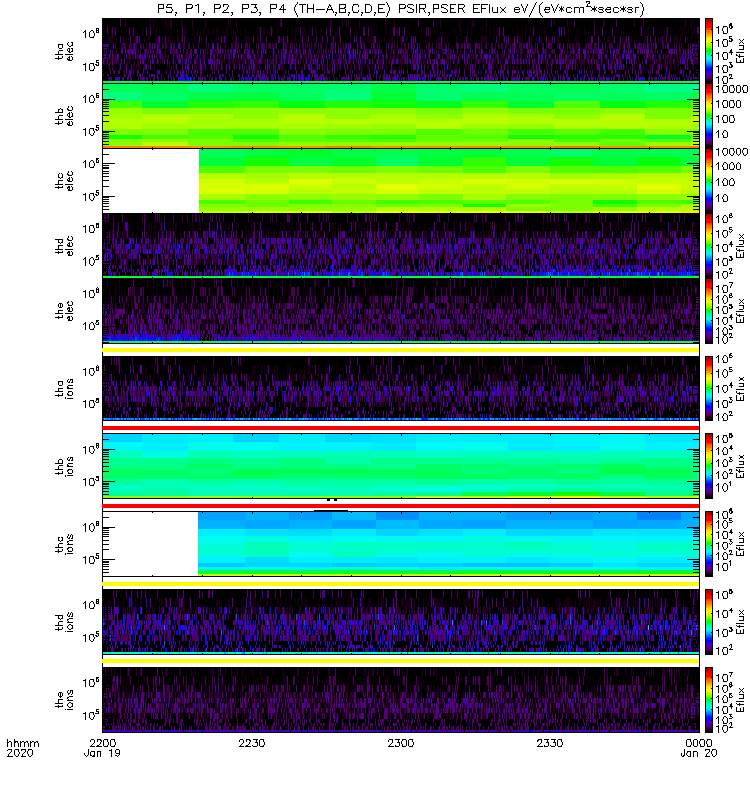The image size is (750, 800).
Task: Click the 100 tick on thc elec colorbar
Action: coord(726,182)
